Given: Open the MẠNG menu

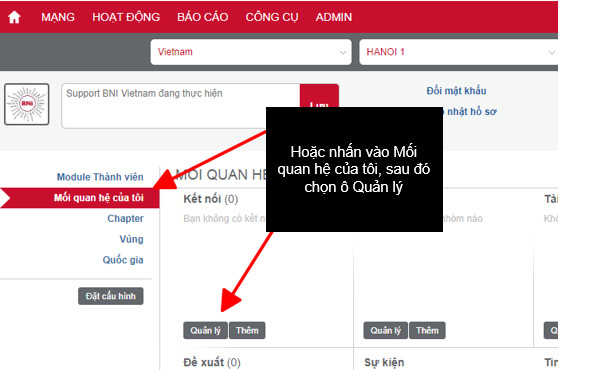Looking at the screenshot, I should [x=58, y=17].
